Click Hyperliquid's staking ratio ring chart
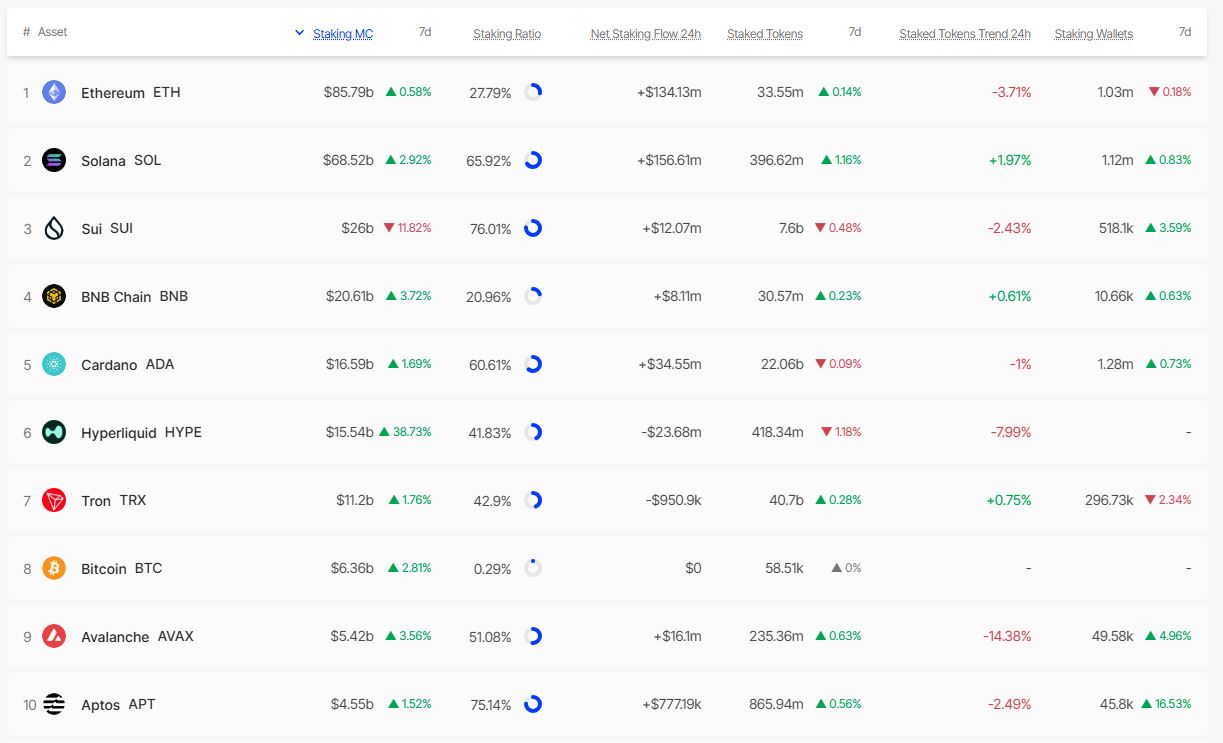This screenshot has height=743, width=1223. (533, 432)
